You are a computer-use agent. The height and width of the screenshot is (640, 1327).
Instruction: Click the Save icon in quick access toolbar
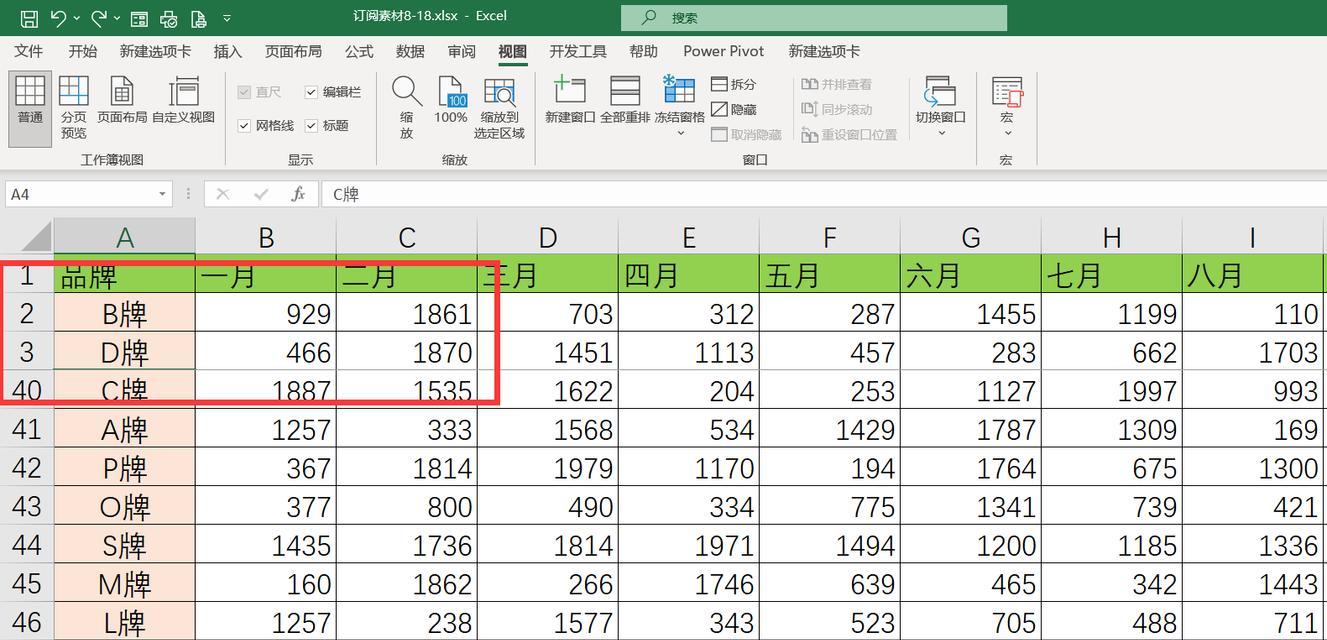[x=29, y=18]
